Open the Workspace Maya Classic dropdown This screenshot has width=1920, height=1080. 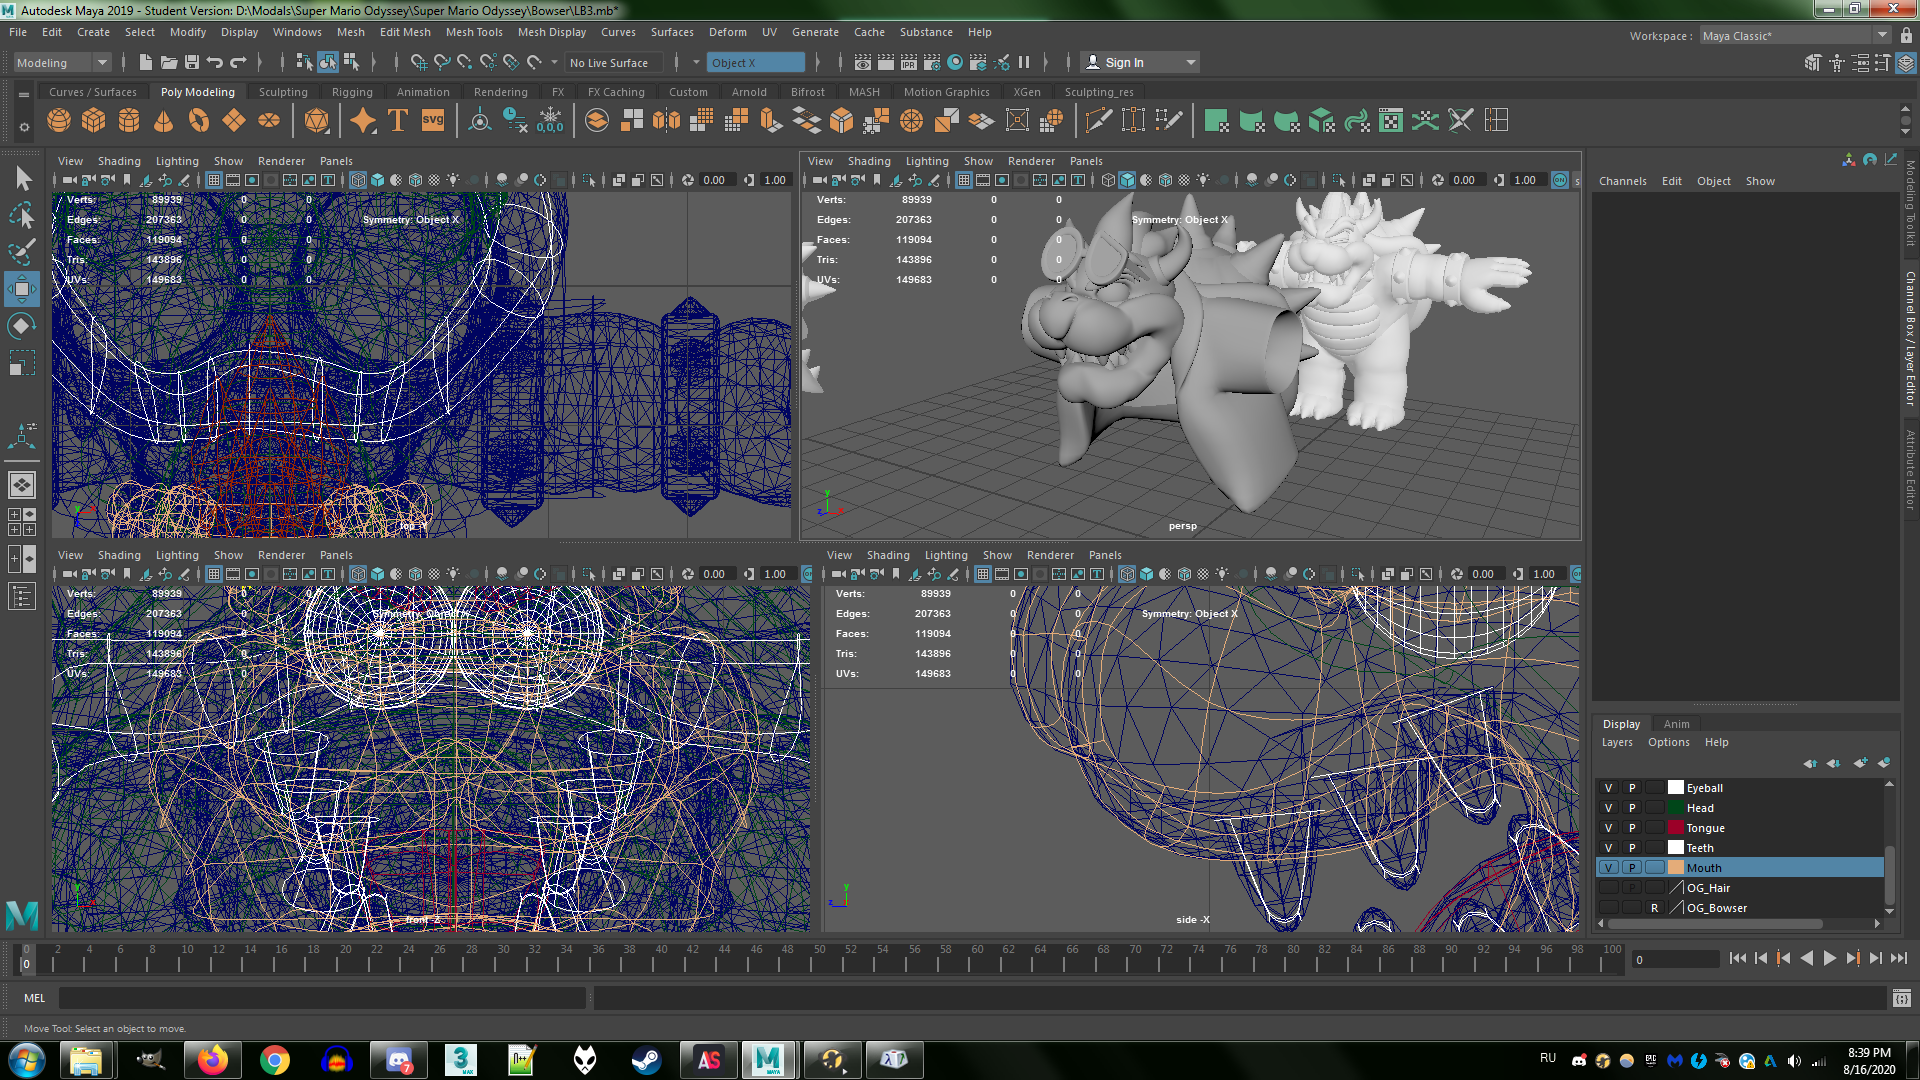pyautogui.click(x=1795, y=36)
